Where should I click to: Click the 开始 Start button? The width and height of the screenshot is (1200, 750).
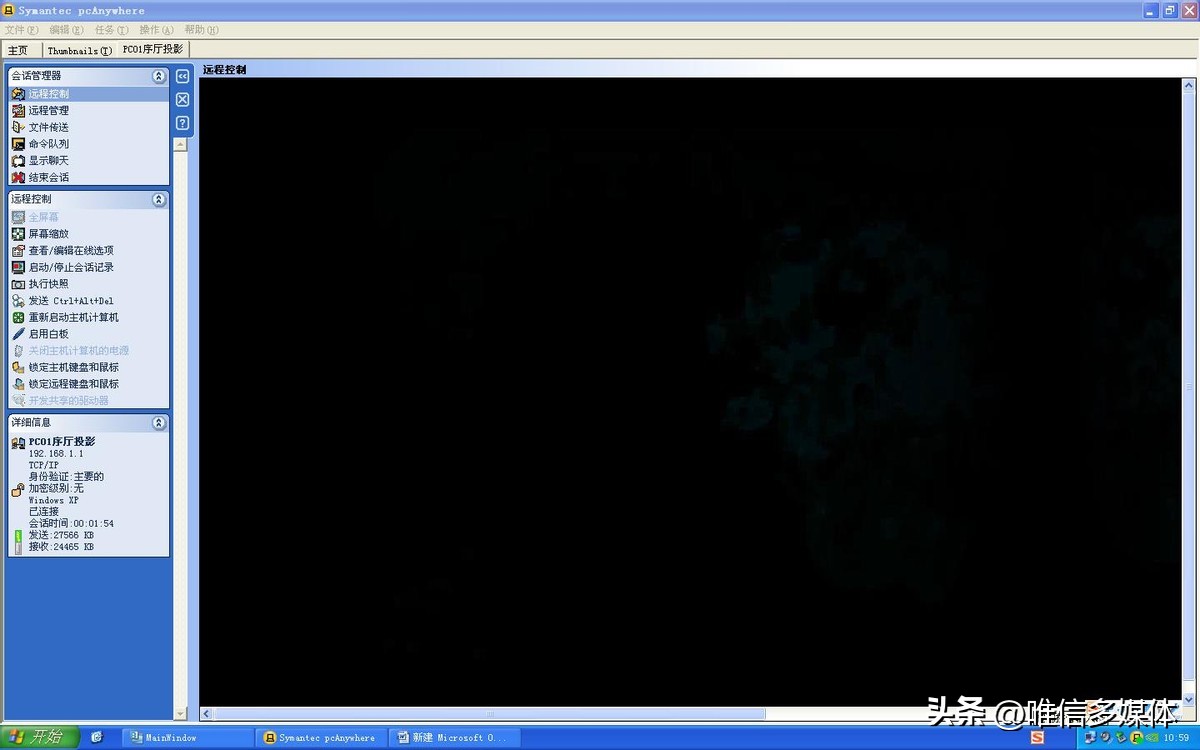[x=40, y=737]
